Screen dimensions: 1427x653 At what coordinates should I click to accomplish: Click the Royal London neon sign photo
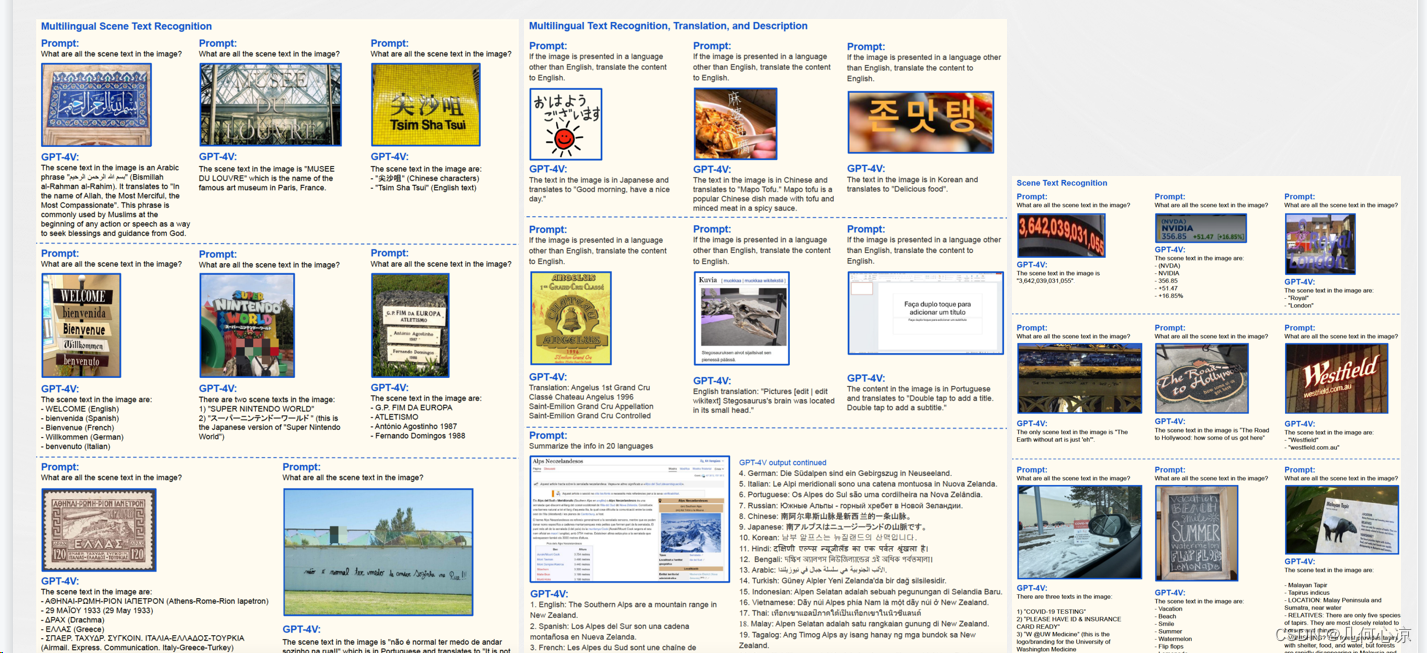coord(1320,244)
